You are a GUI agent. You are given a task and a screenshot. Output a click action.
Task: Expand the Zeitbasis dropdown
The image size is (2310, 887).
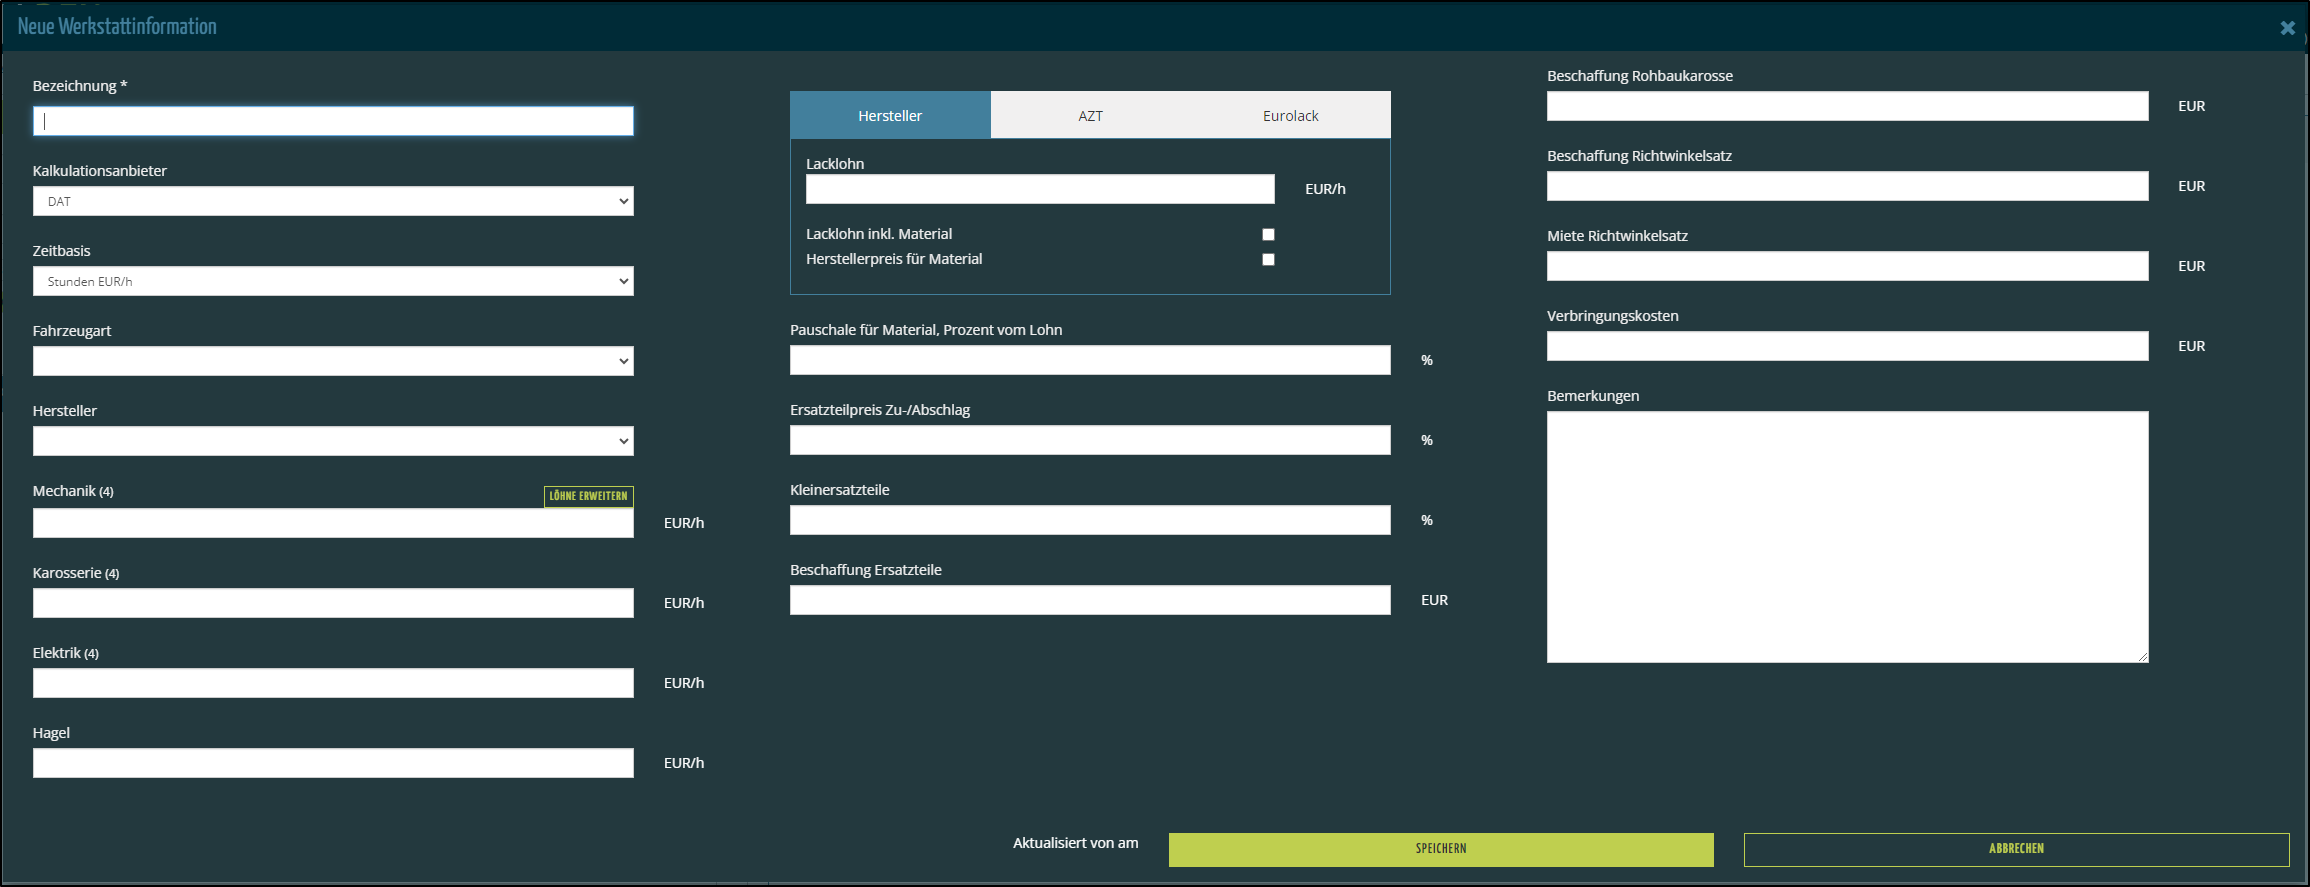[x=332, y=281]
